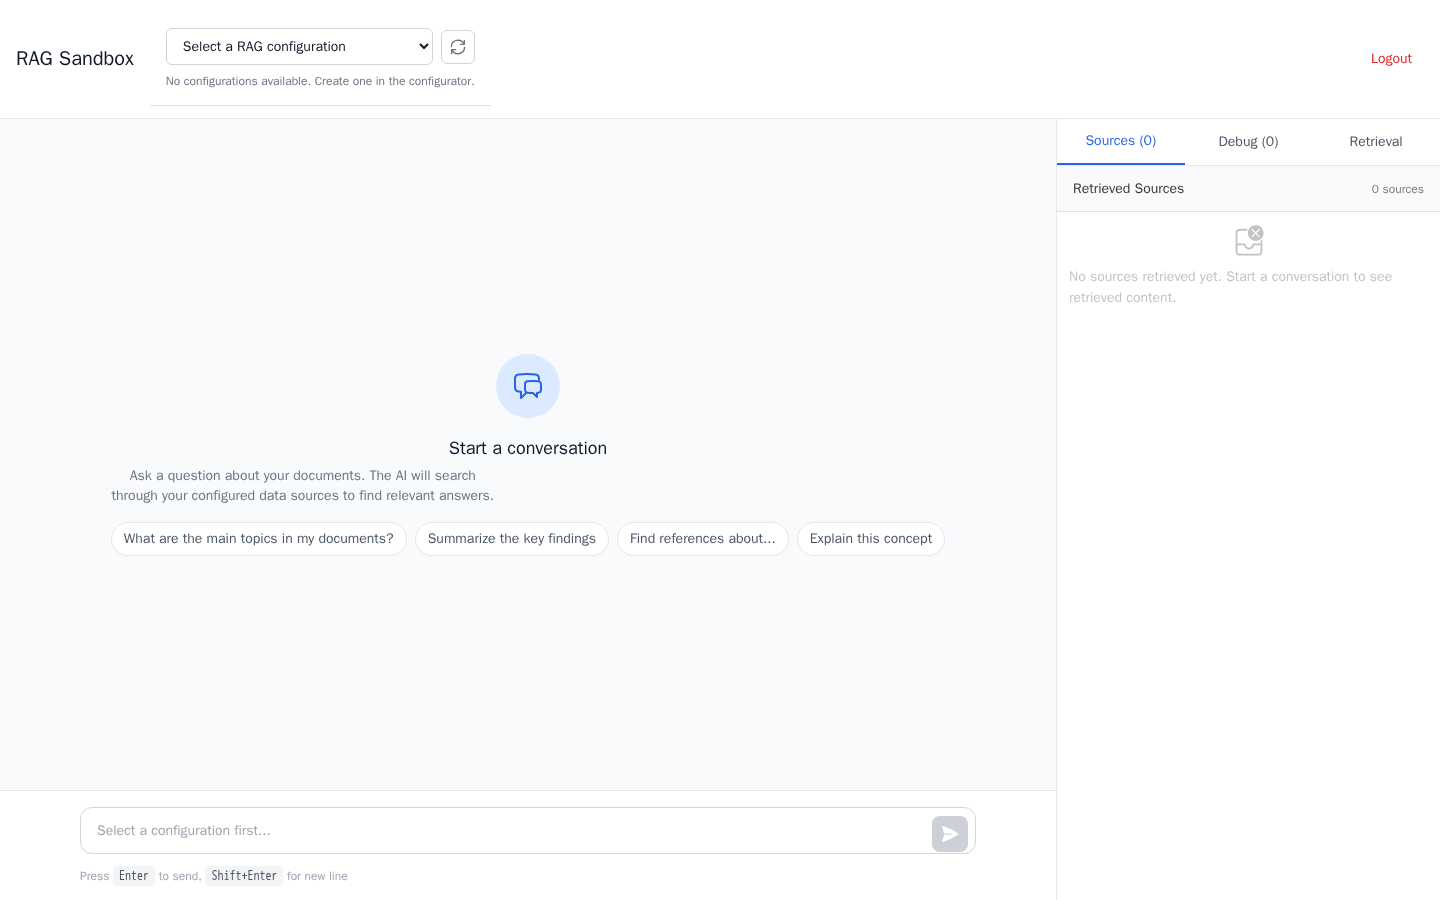Click the 'No sources retrieved yet' message

(1230, 287)
